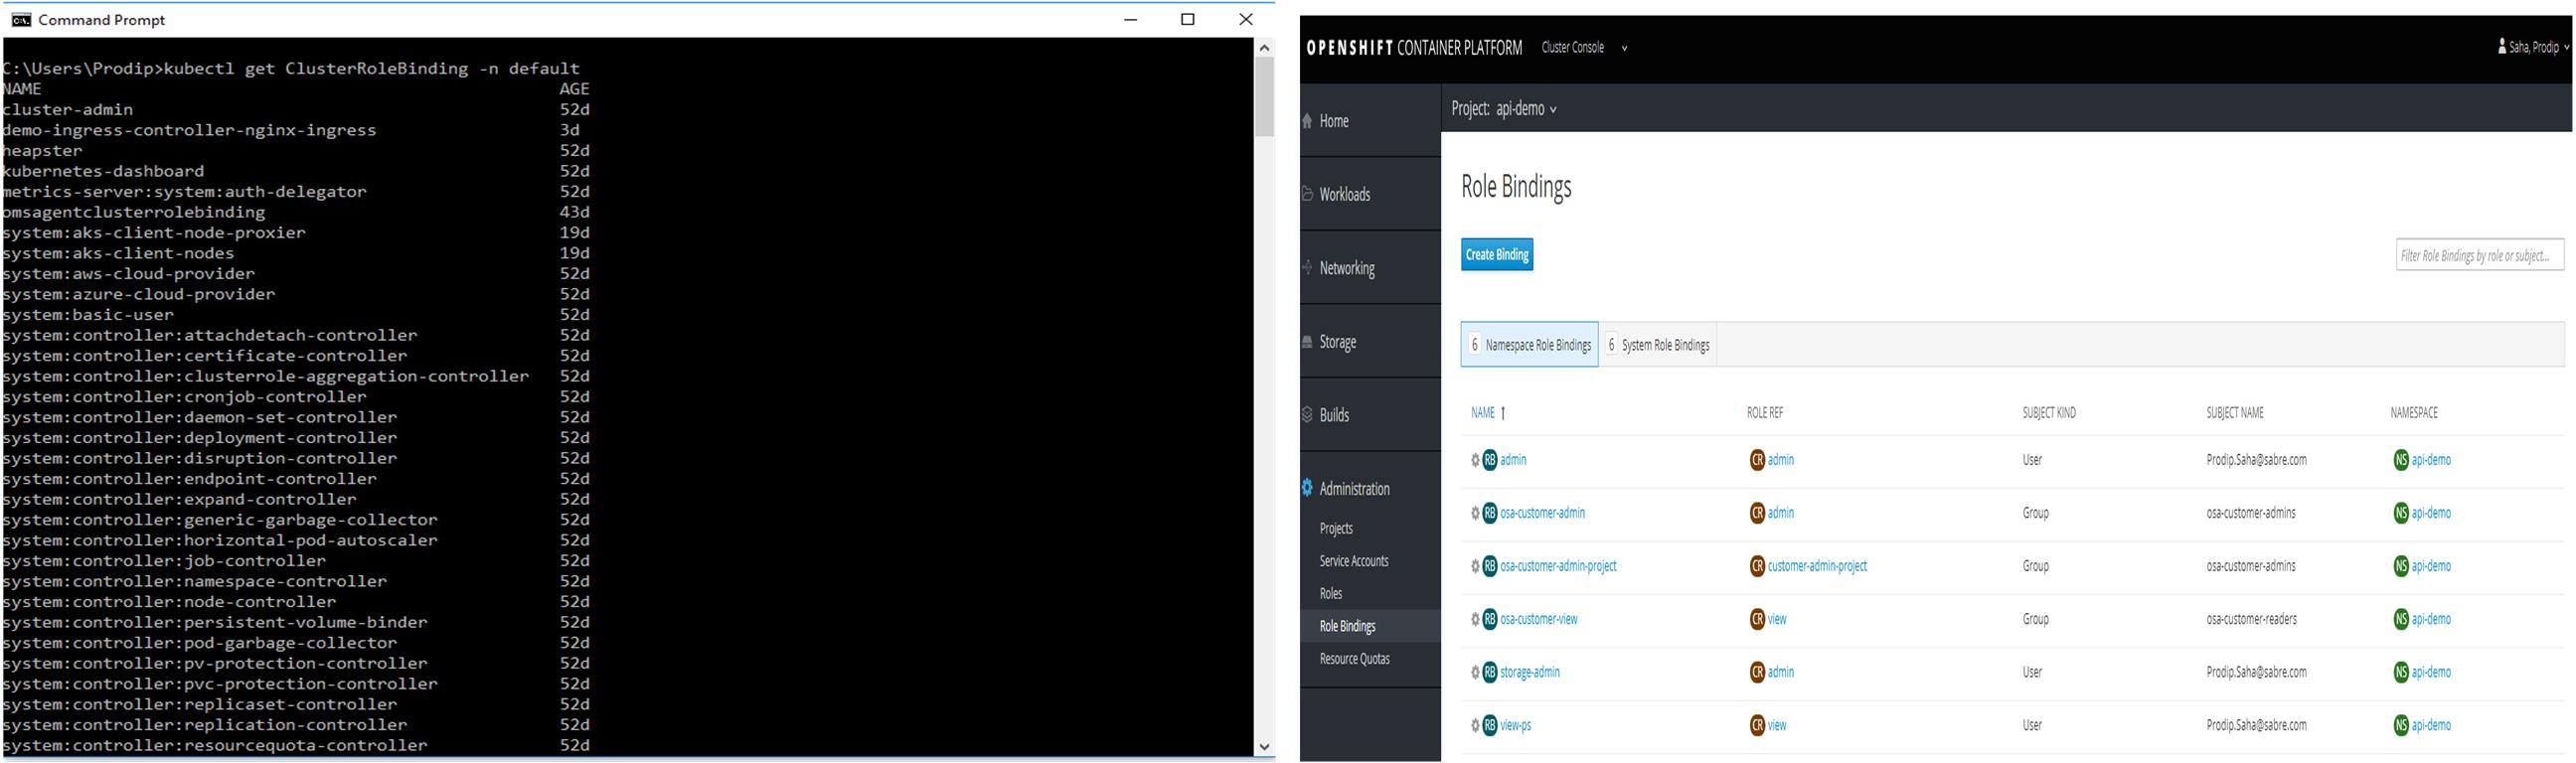This screenshot has width=2576, height=763.
Task: Open the storage-admin binding link
Action: [x=1530, y=672]
